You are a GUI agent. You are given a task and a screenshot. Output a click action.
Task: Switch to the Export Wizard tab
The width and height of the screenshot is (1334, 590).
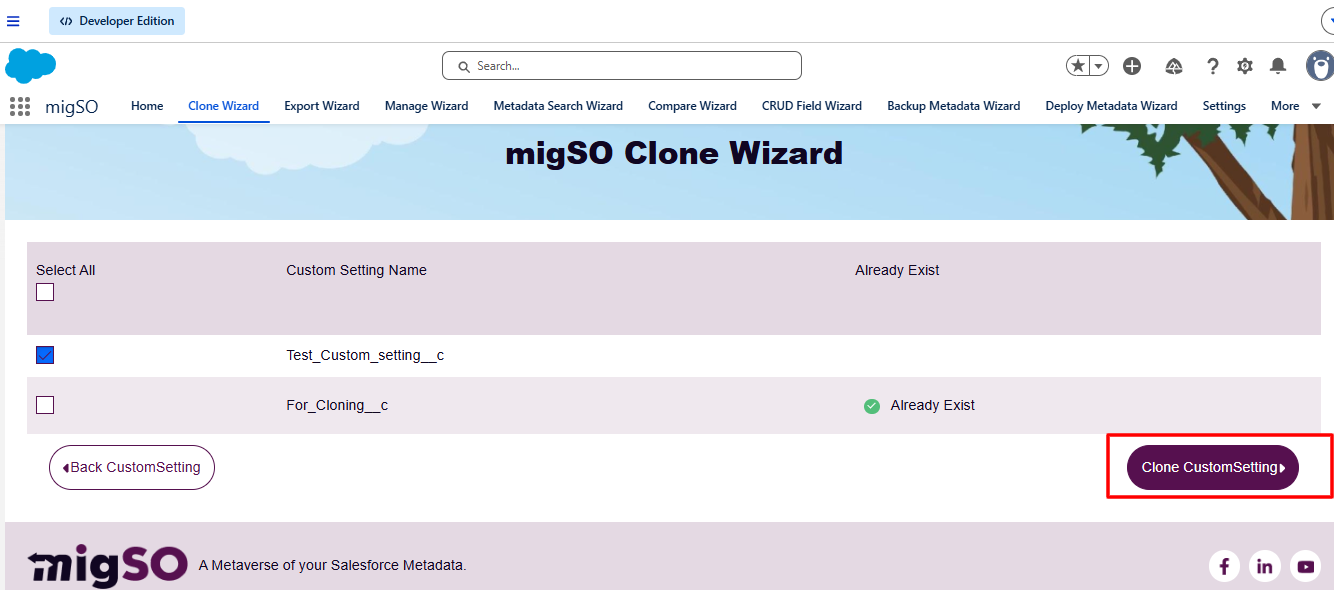[322, 106]
